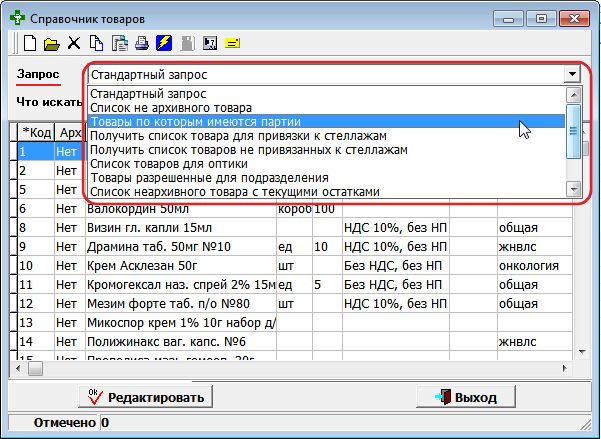
Task: Select 'Список товаров для оптики' option
Action: point(327,164)
